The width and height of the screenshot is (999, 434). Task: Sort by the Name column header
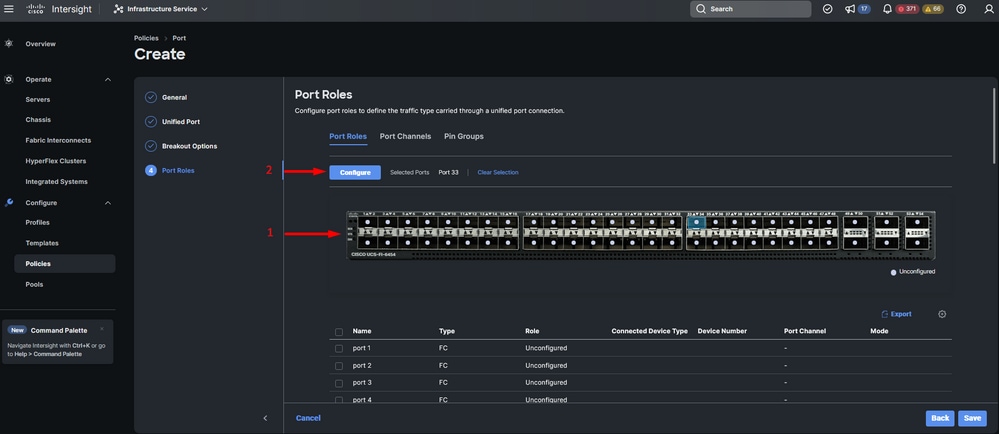pyautogui.click(x=362, y=331)
